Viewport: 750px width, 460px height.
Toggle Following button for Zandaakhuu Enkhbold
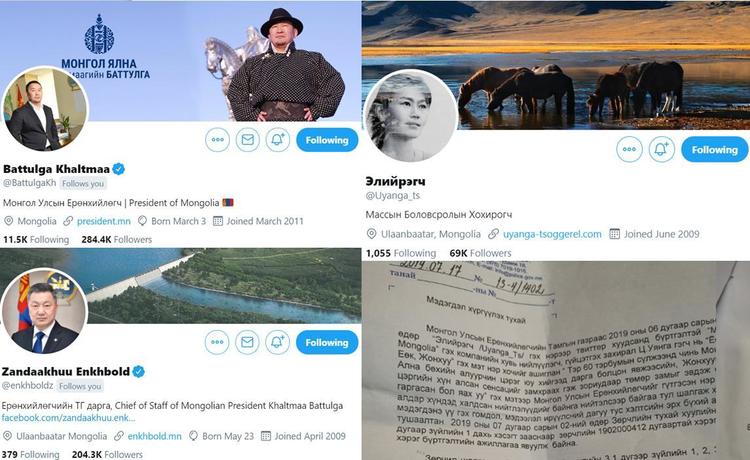pyautogui.click(x=327, y=342)
